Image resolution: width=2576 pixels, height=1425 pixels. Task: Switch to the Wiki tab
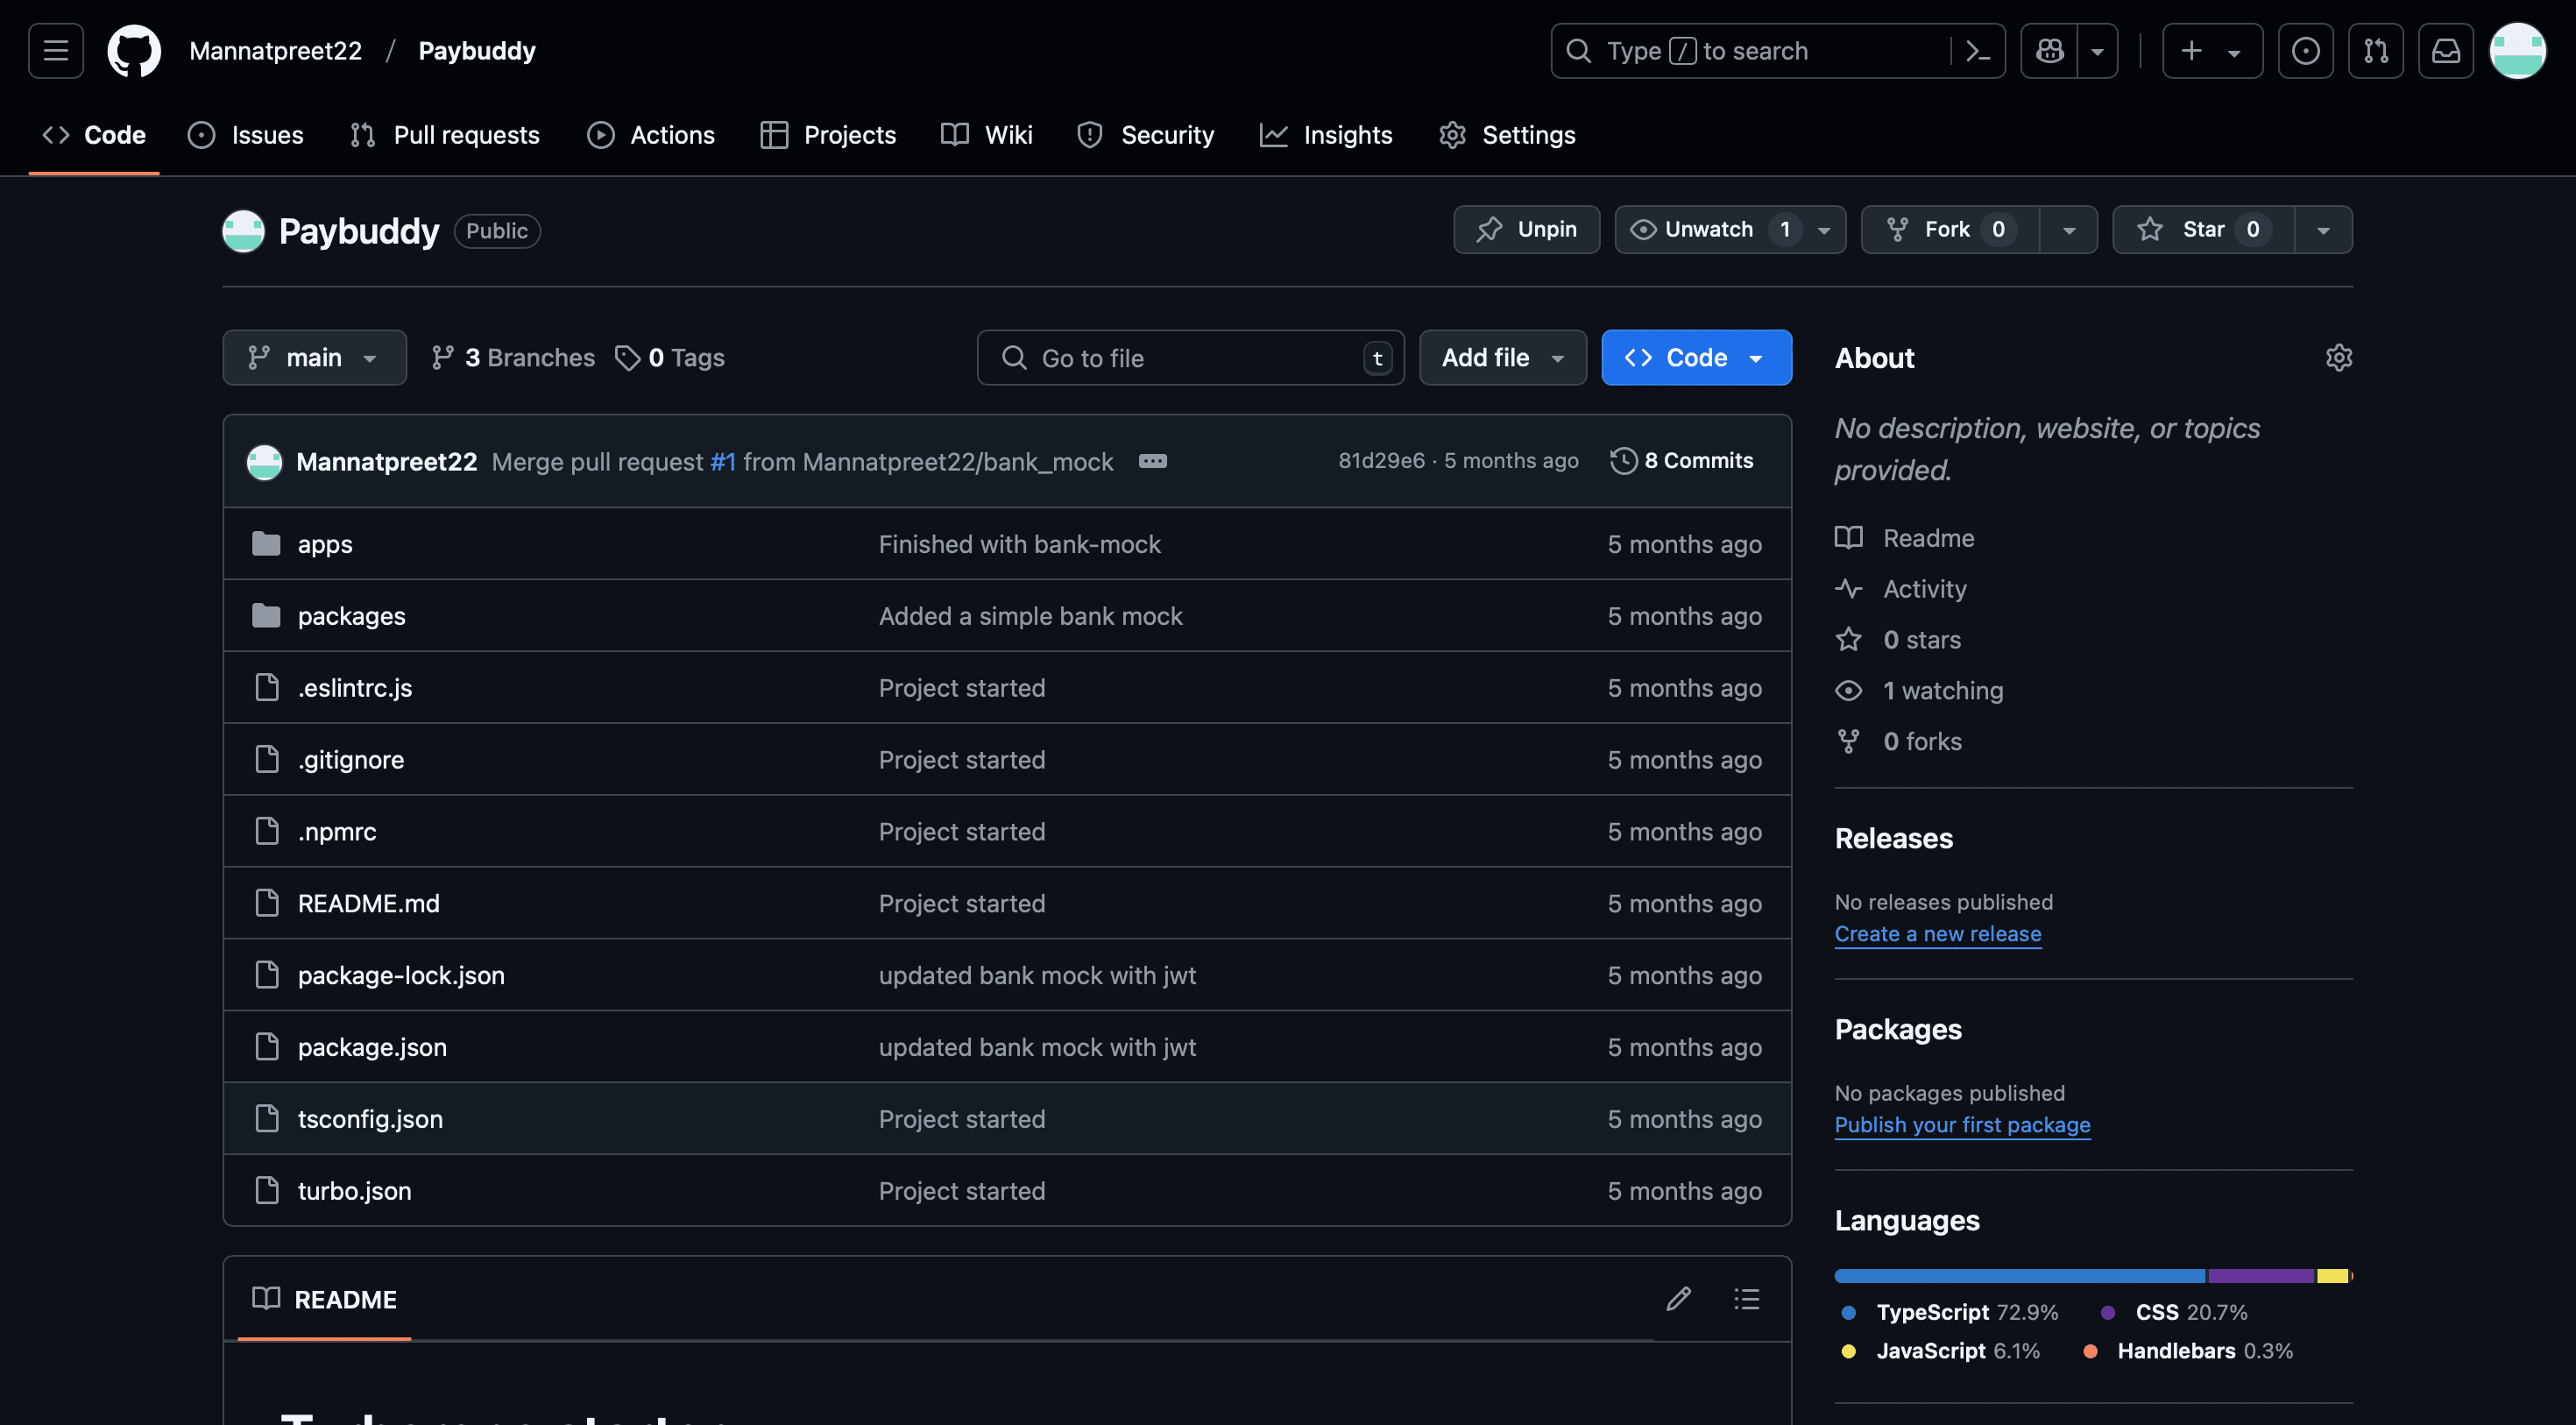click(987, 135)
